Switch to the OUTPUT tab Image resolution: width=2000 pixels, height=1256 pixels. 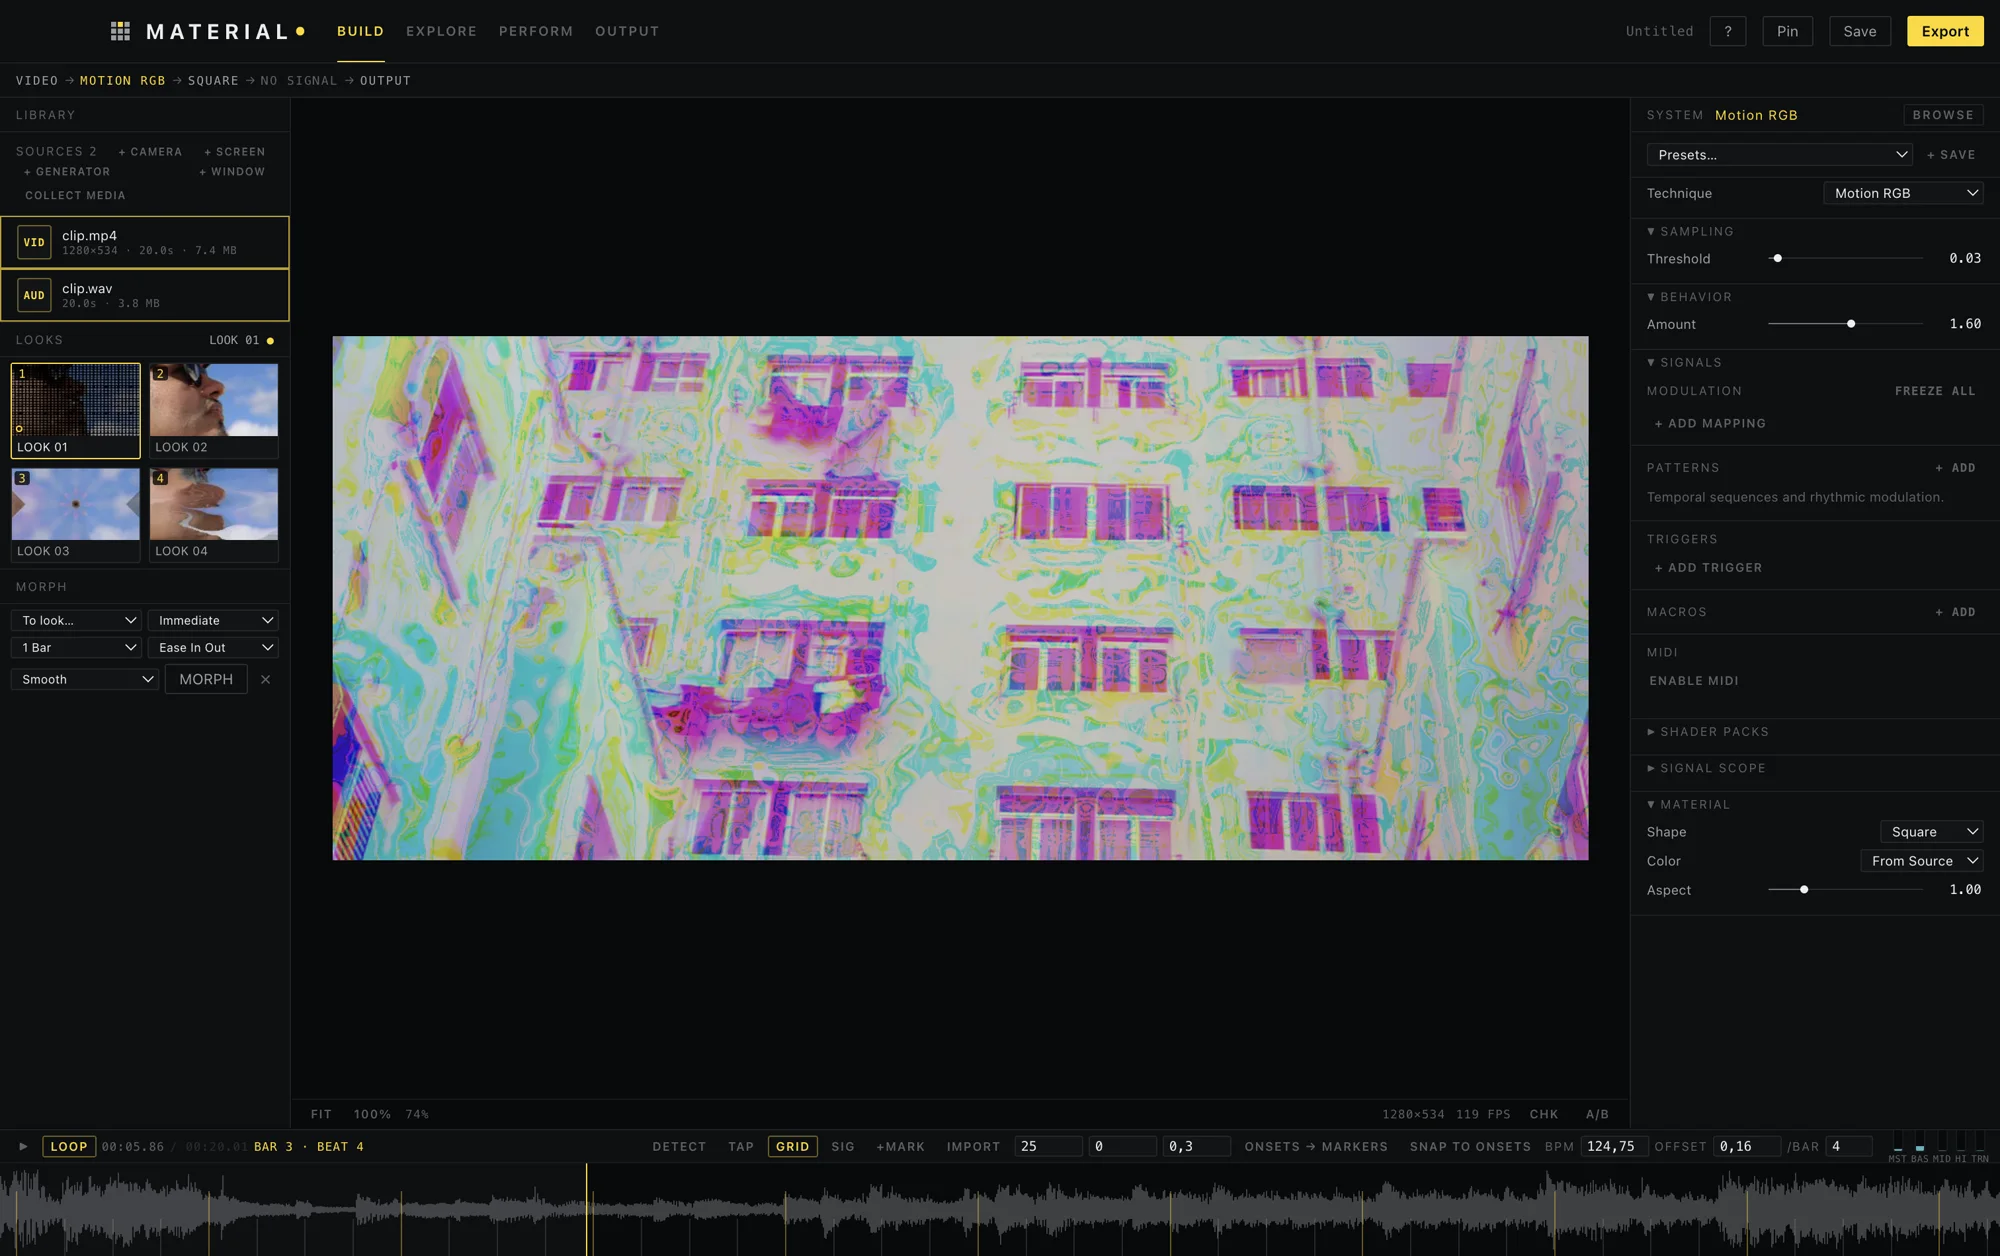tap(627, 31)
